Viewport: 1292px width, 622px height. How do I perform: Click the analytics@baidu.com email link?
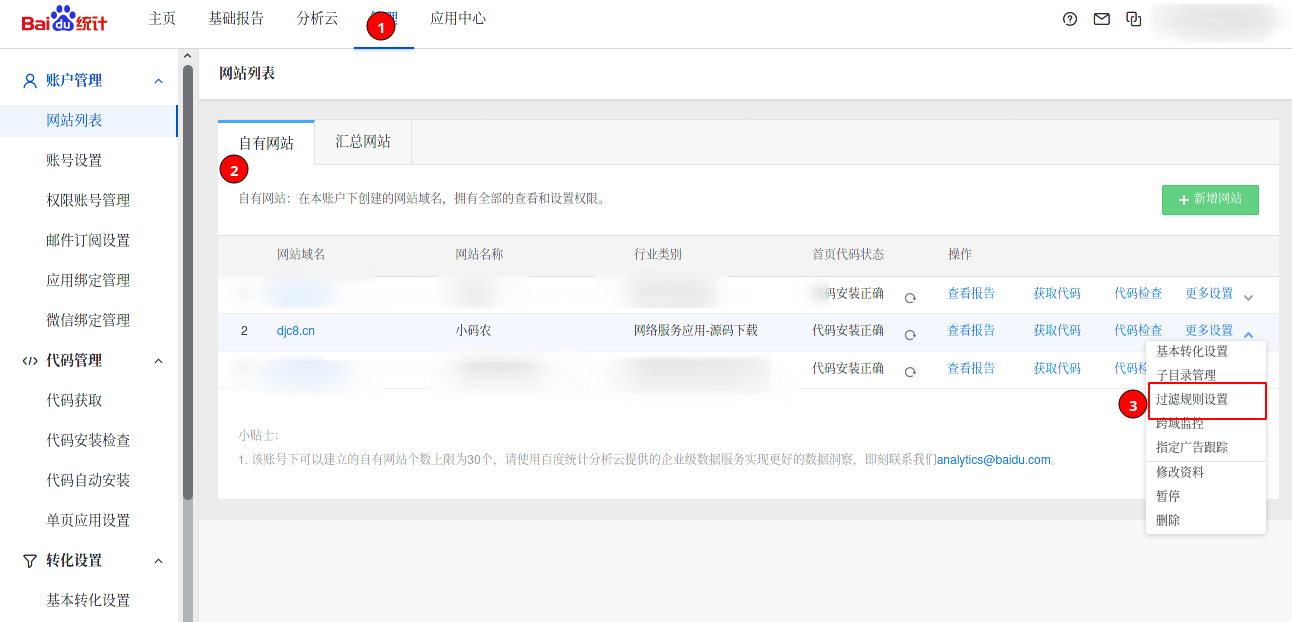tap(994, 460)
